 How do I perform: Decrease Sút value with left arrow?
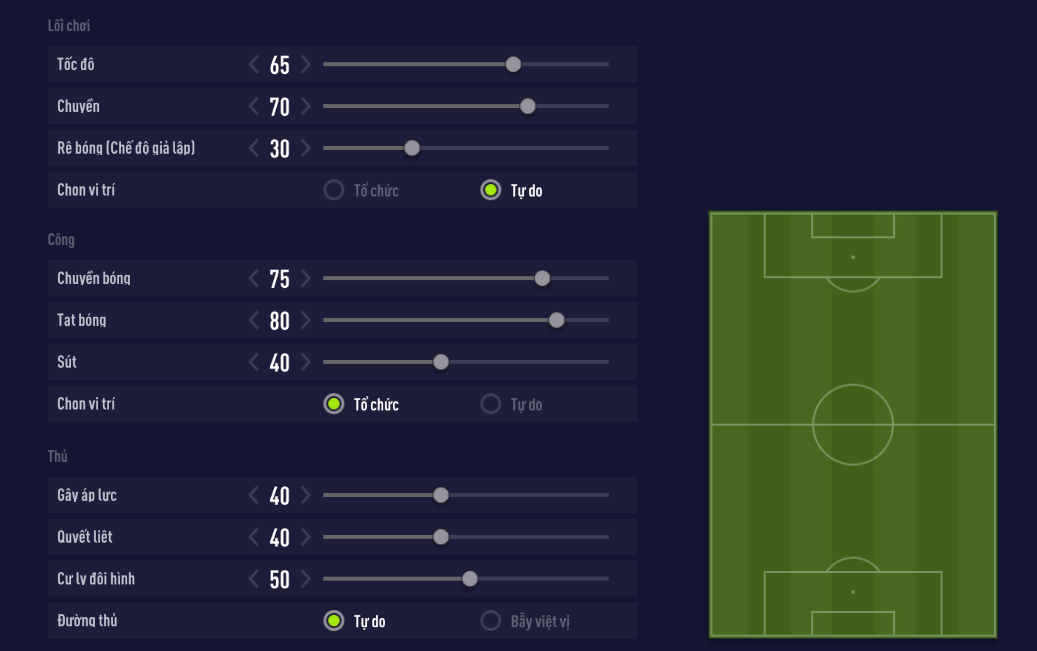[254, 362]
